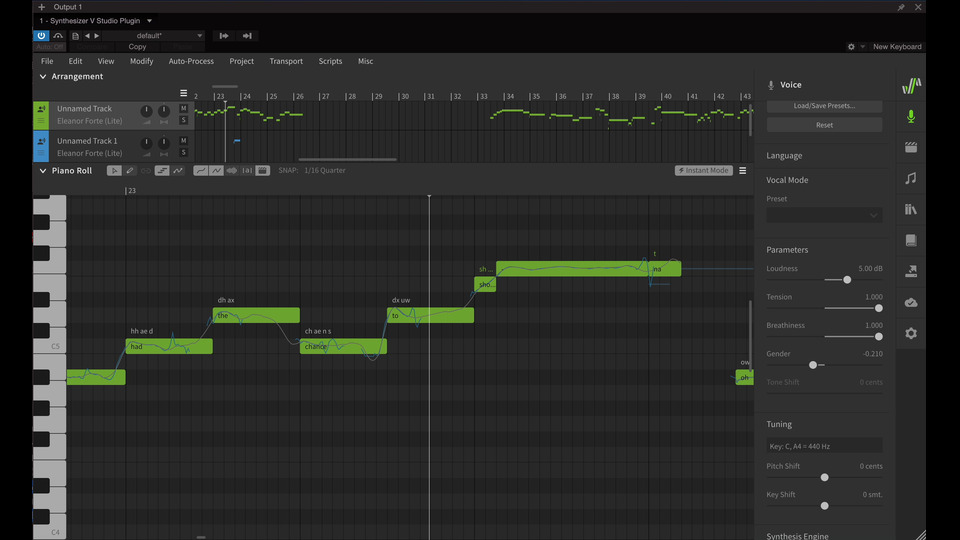
Task: Solo the Unnamed Track
Action: click(x=183, y=120)
